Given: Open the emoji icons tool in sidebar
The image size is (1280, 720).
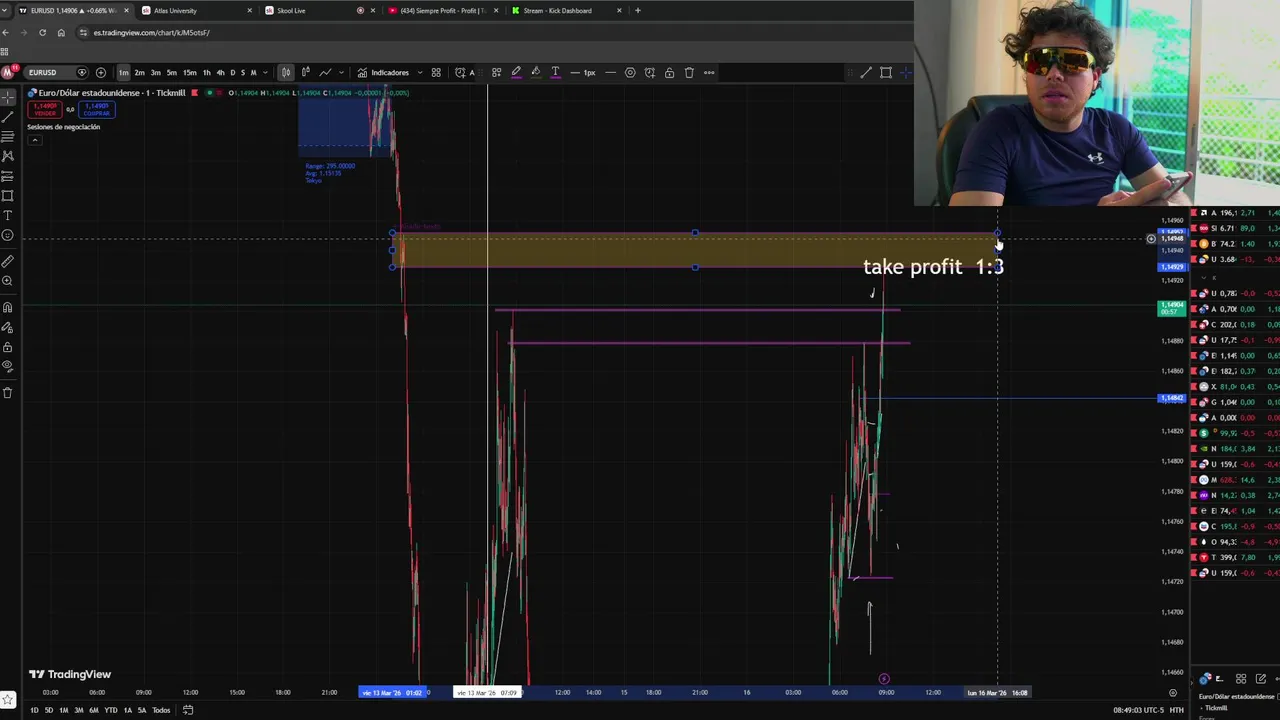Looking at the screenshot, I should pyautogui.click(x=7, y=236).
